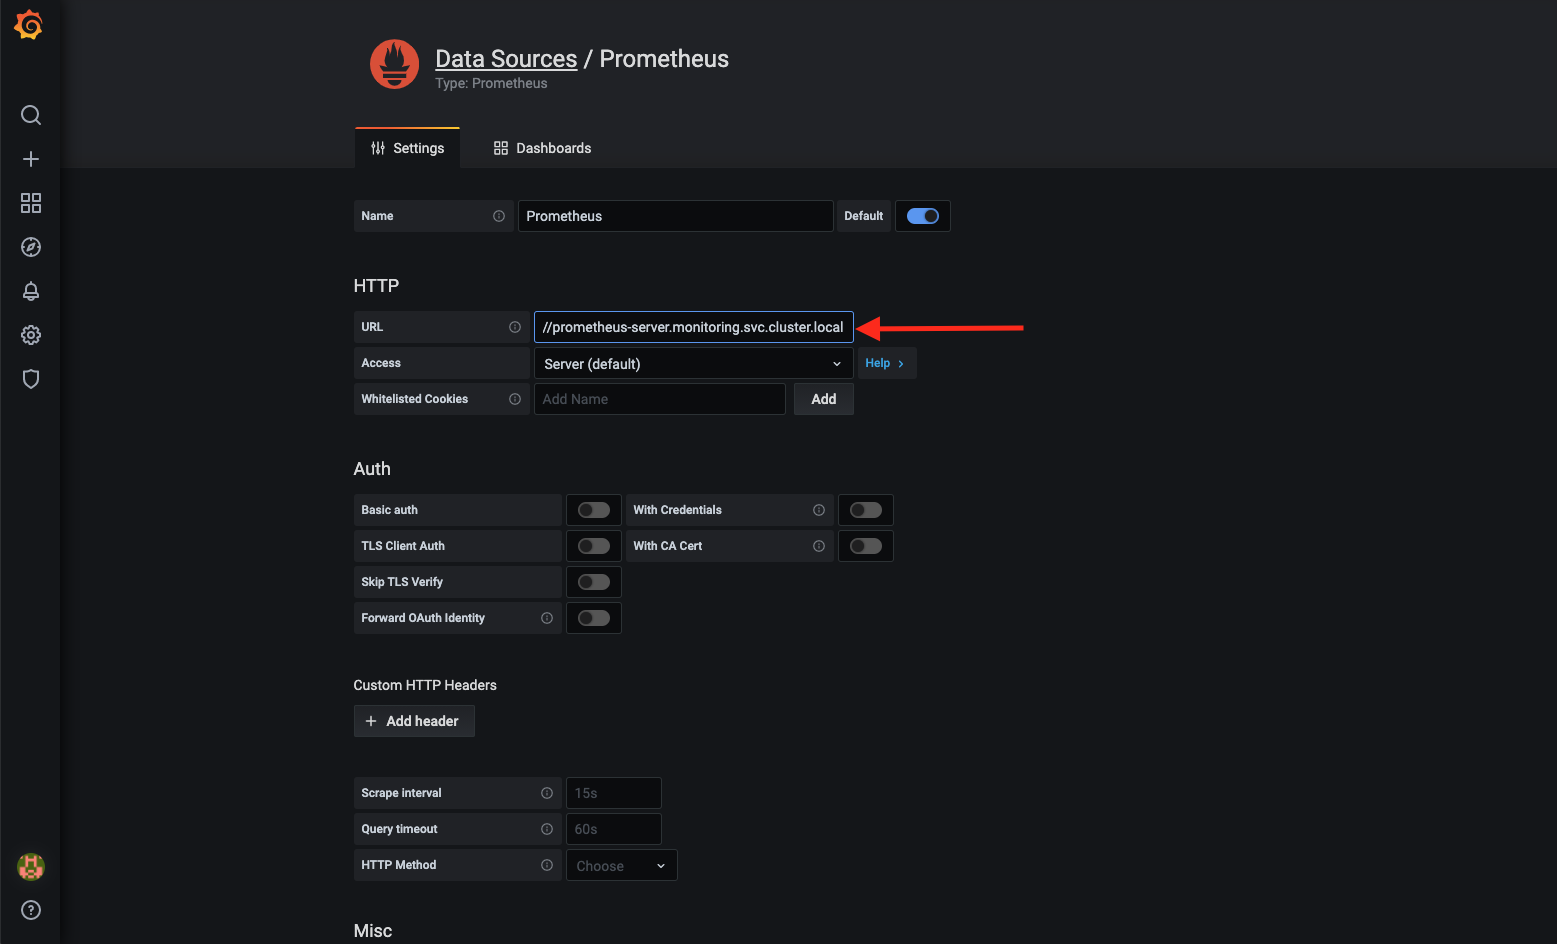The height and width of the screenshot is (944, 1557).
Task: Open the Help question mark icon
Action: (31, 910)
